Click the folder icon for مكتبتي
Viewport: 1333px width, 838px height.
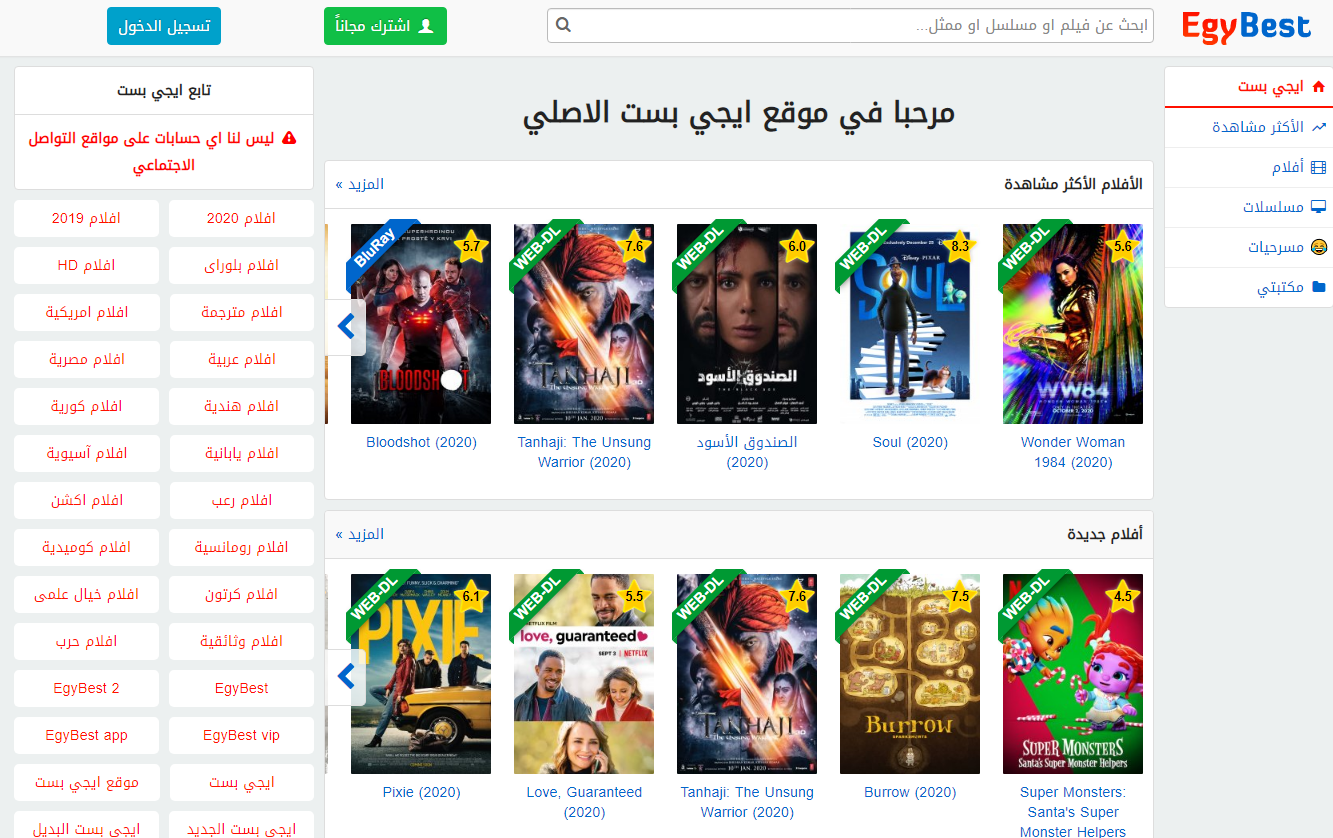(x=1318, y=287)
